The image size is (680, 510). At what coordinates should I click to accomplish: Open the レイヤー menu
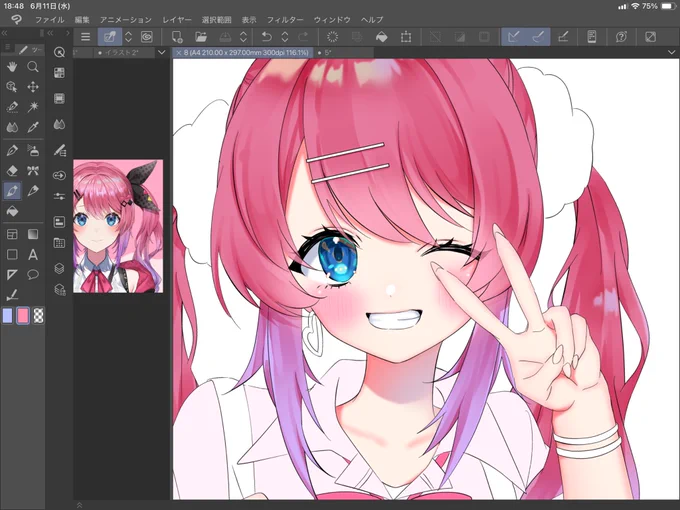point(177,20)
